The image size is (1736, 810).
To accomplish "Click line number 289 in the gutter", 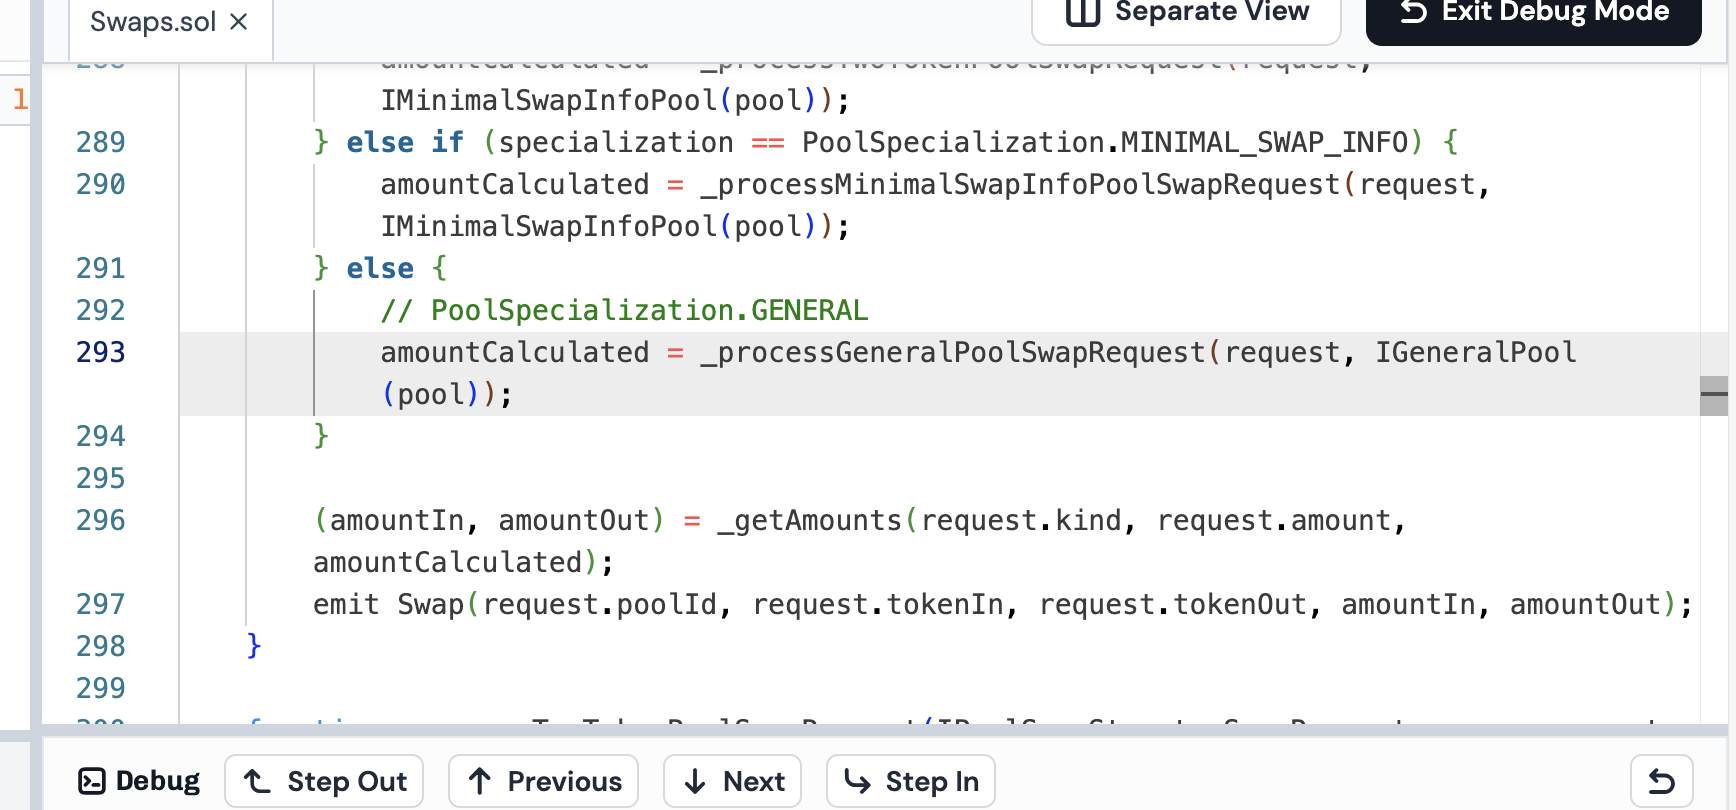I will click(101, 143).
